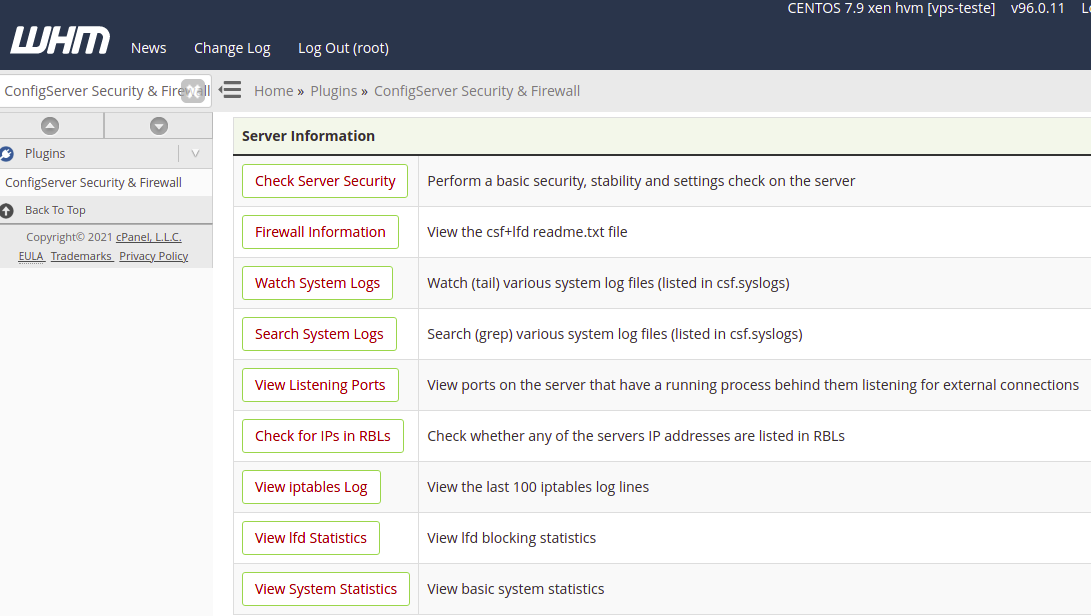Collapse all sidebar sections with up arrow

50,126
